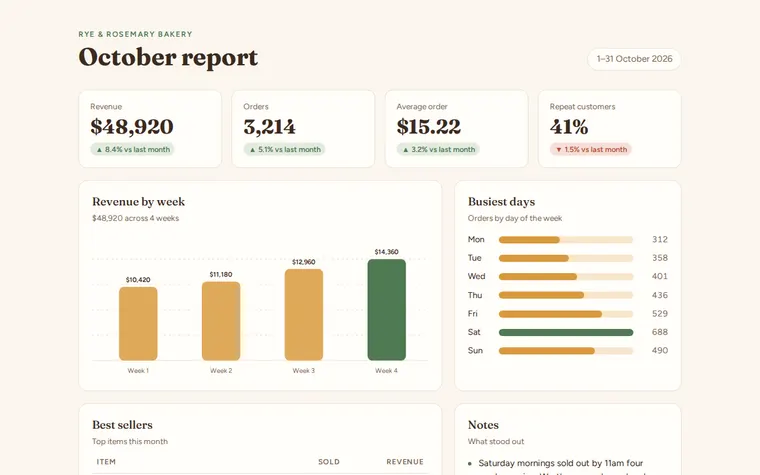The image size is (760, 475).
Task: Click the Tuesday orders progress bar
Action: pos(566,258)
